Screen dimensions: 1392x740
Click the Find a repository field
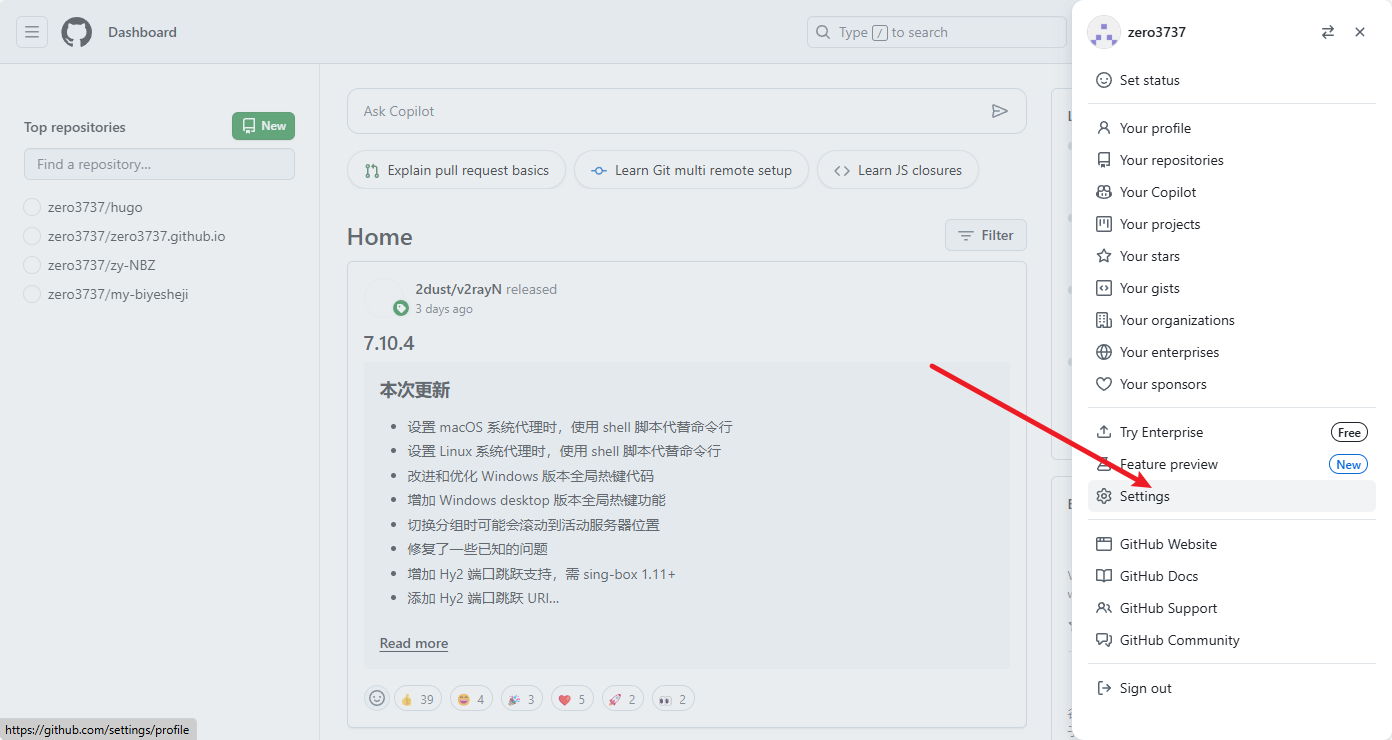point(159,164)
